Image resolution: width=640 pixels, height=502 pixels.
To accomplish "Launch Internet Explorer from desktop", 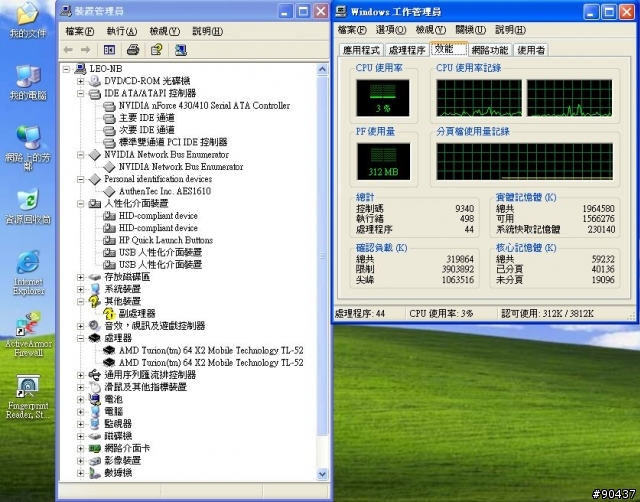I will (28, 273).
